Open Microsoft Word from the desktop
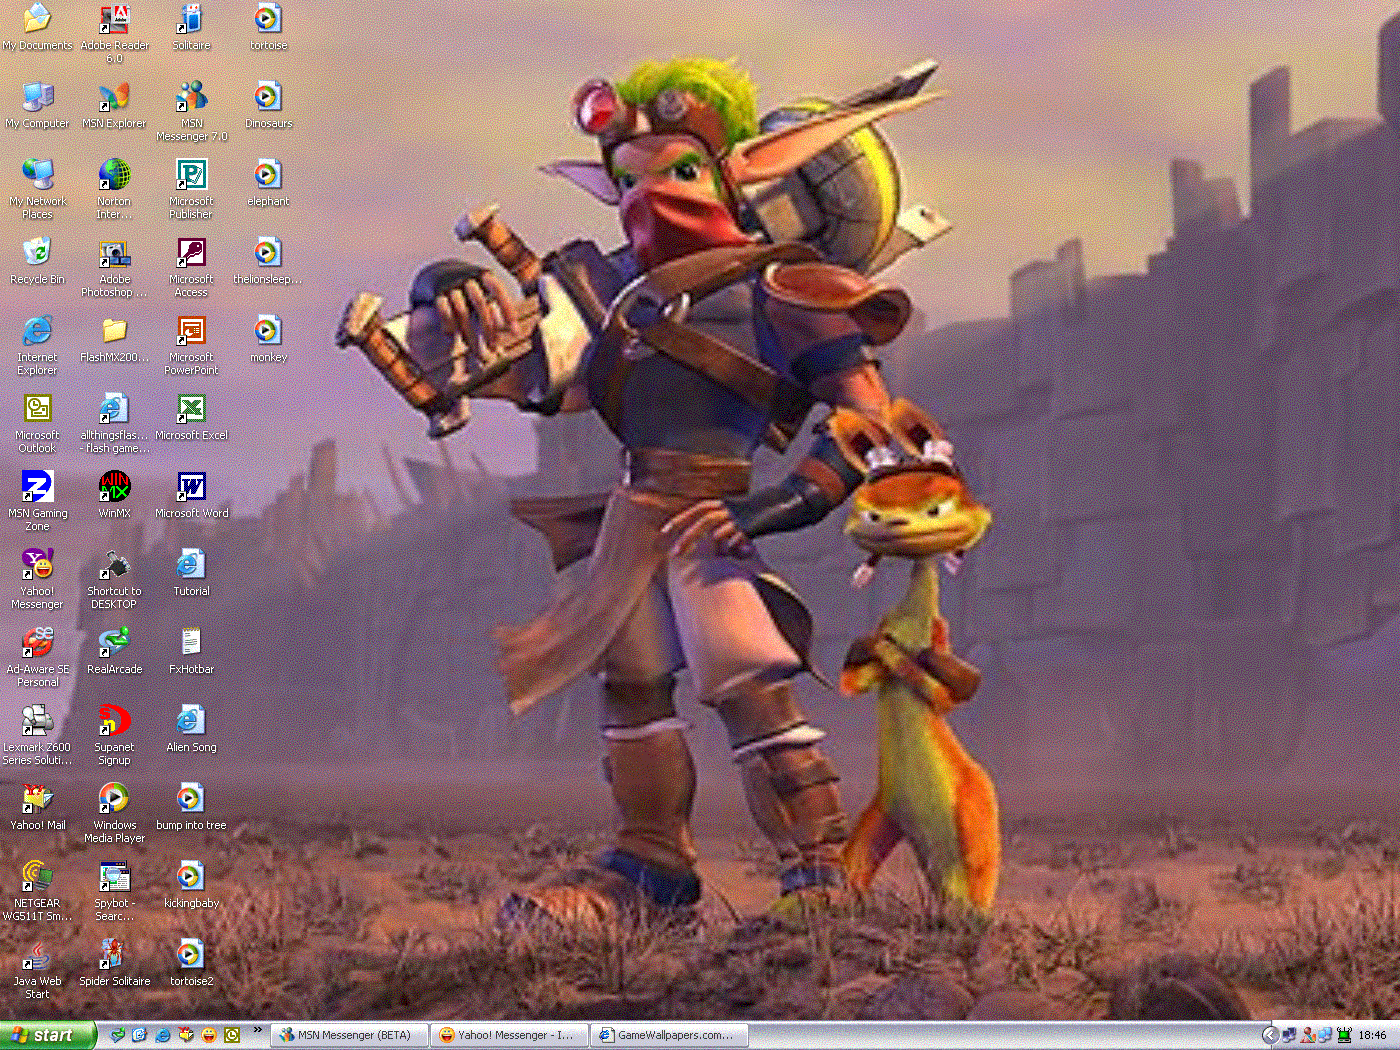This screenshot has height=1050, width=1400. click(x=191, y=495)
